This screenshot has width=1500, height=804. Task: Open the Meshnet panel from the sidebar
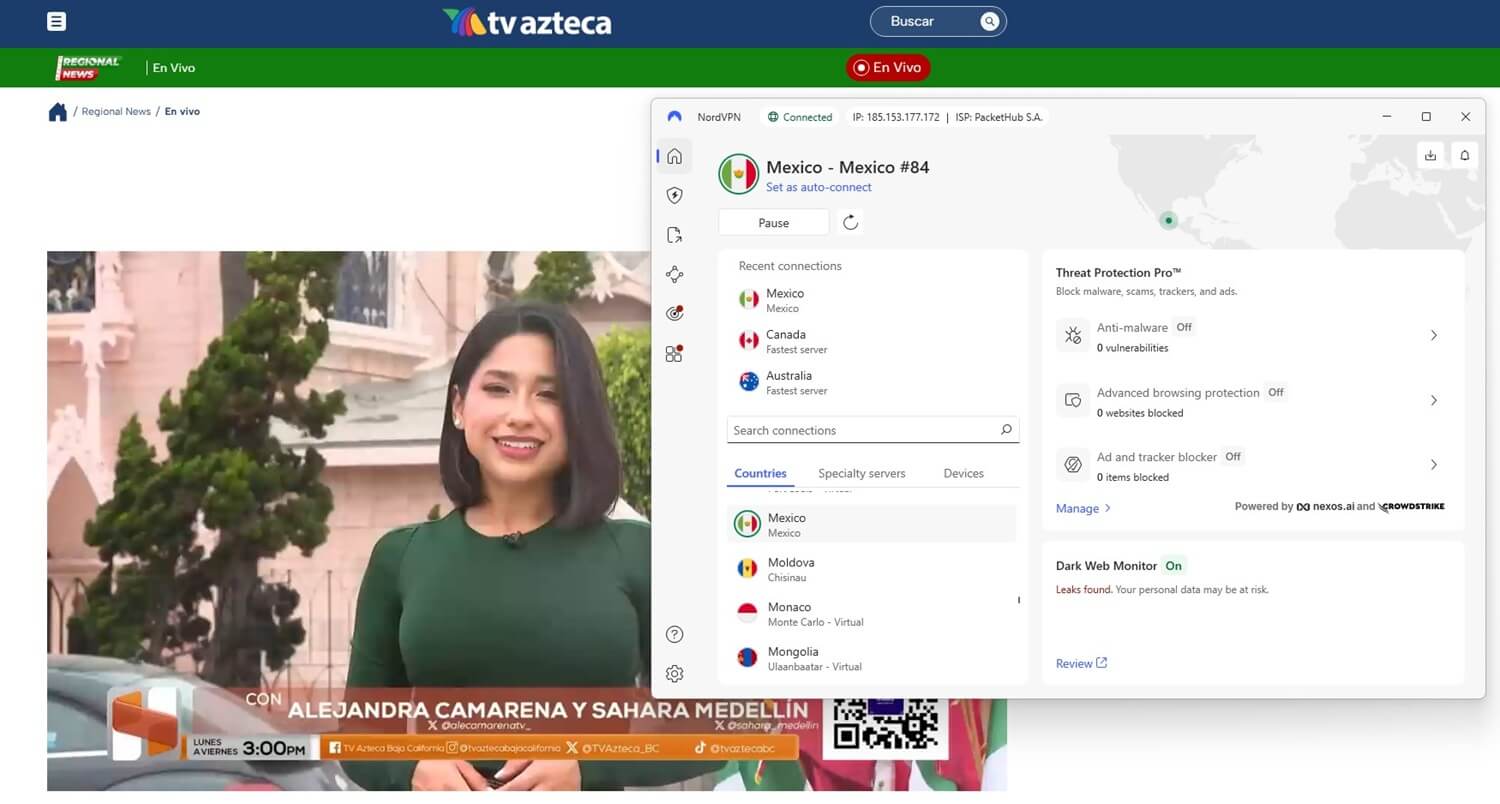pos(674,273)
